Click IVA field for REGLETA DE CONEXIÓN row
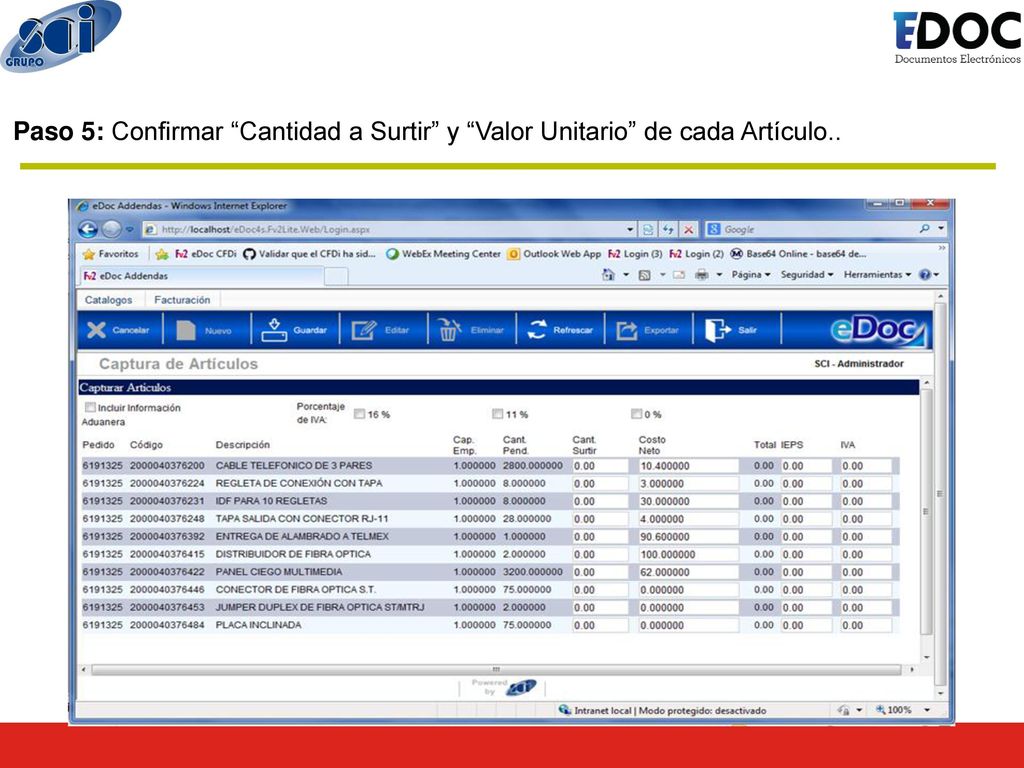1024x768 pixels. (x=866, y=483)
